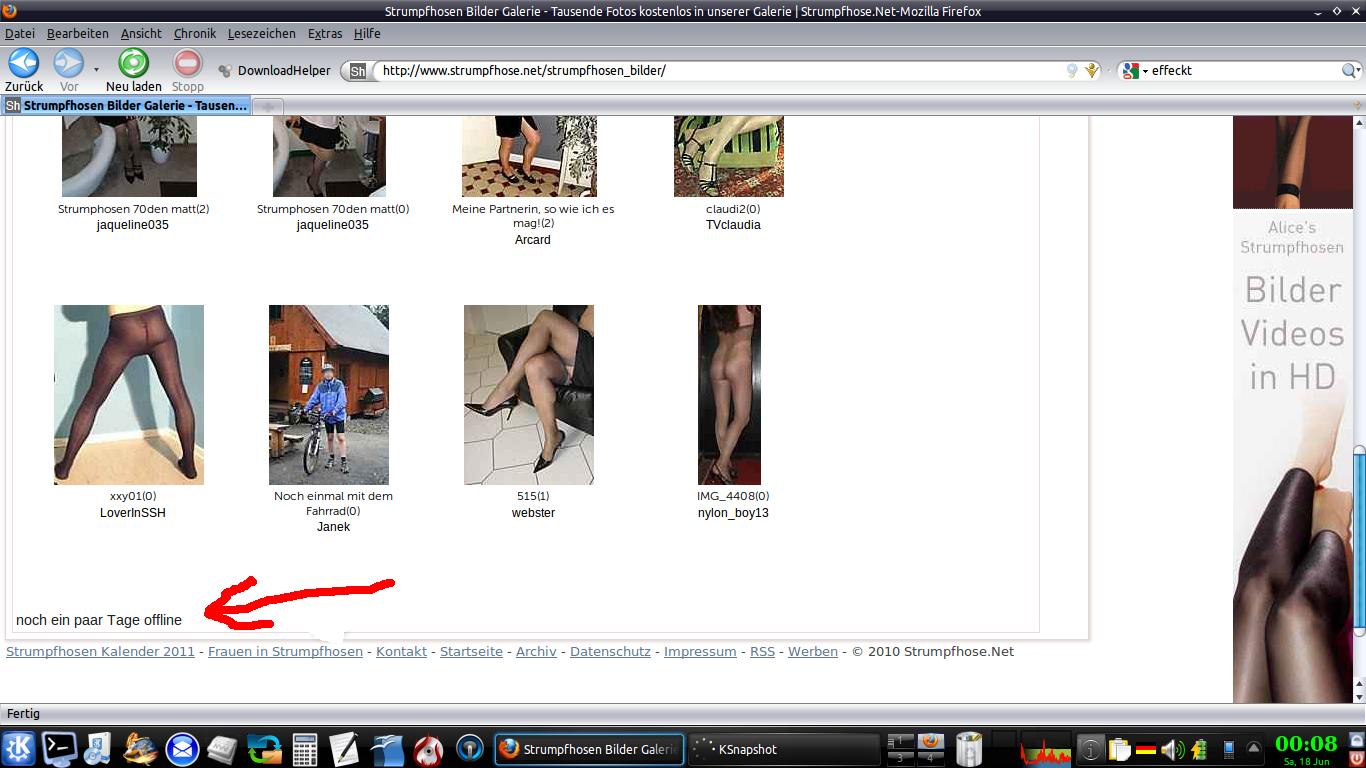Open the Lesezeichen menu
Screen dimensions: 1366x768
click(x=261, y=33)
